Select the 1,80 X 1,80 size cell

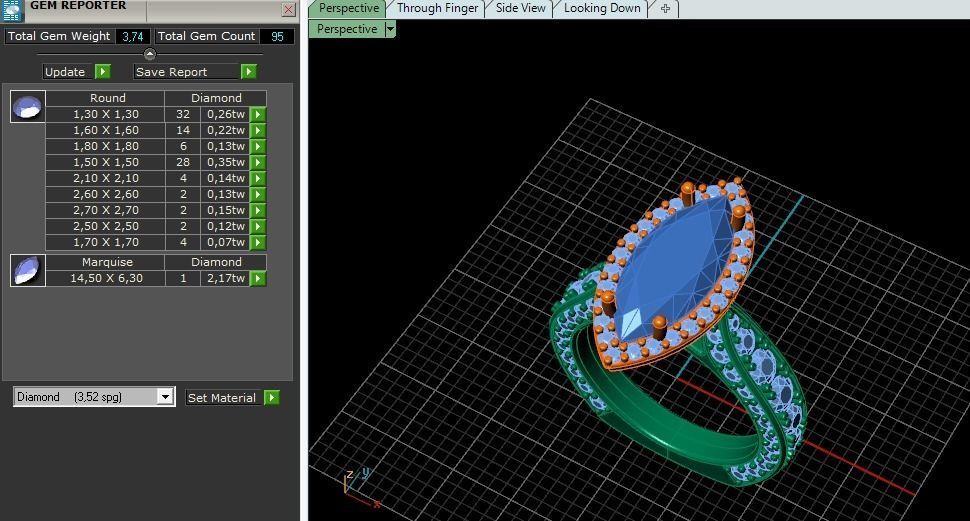coord(105,147)
